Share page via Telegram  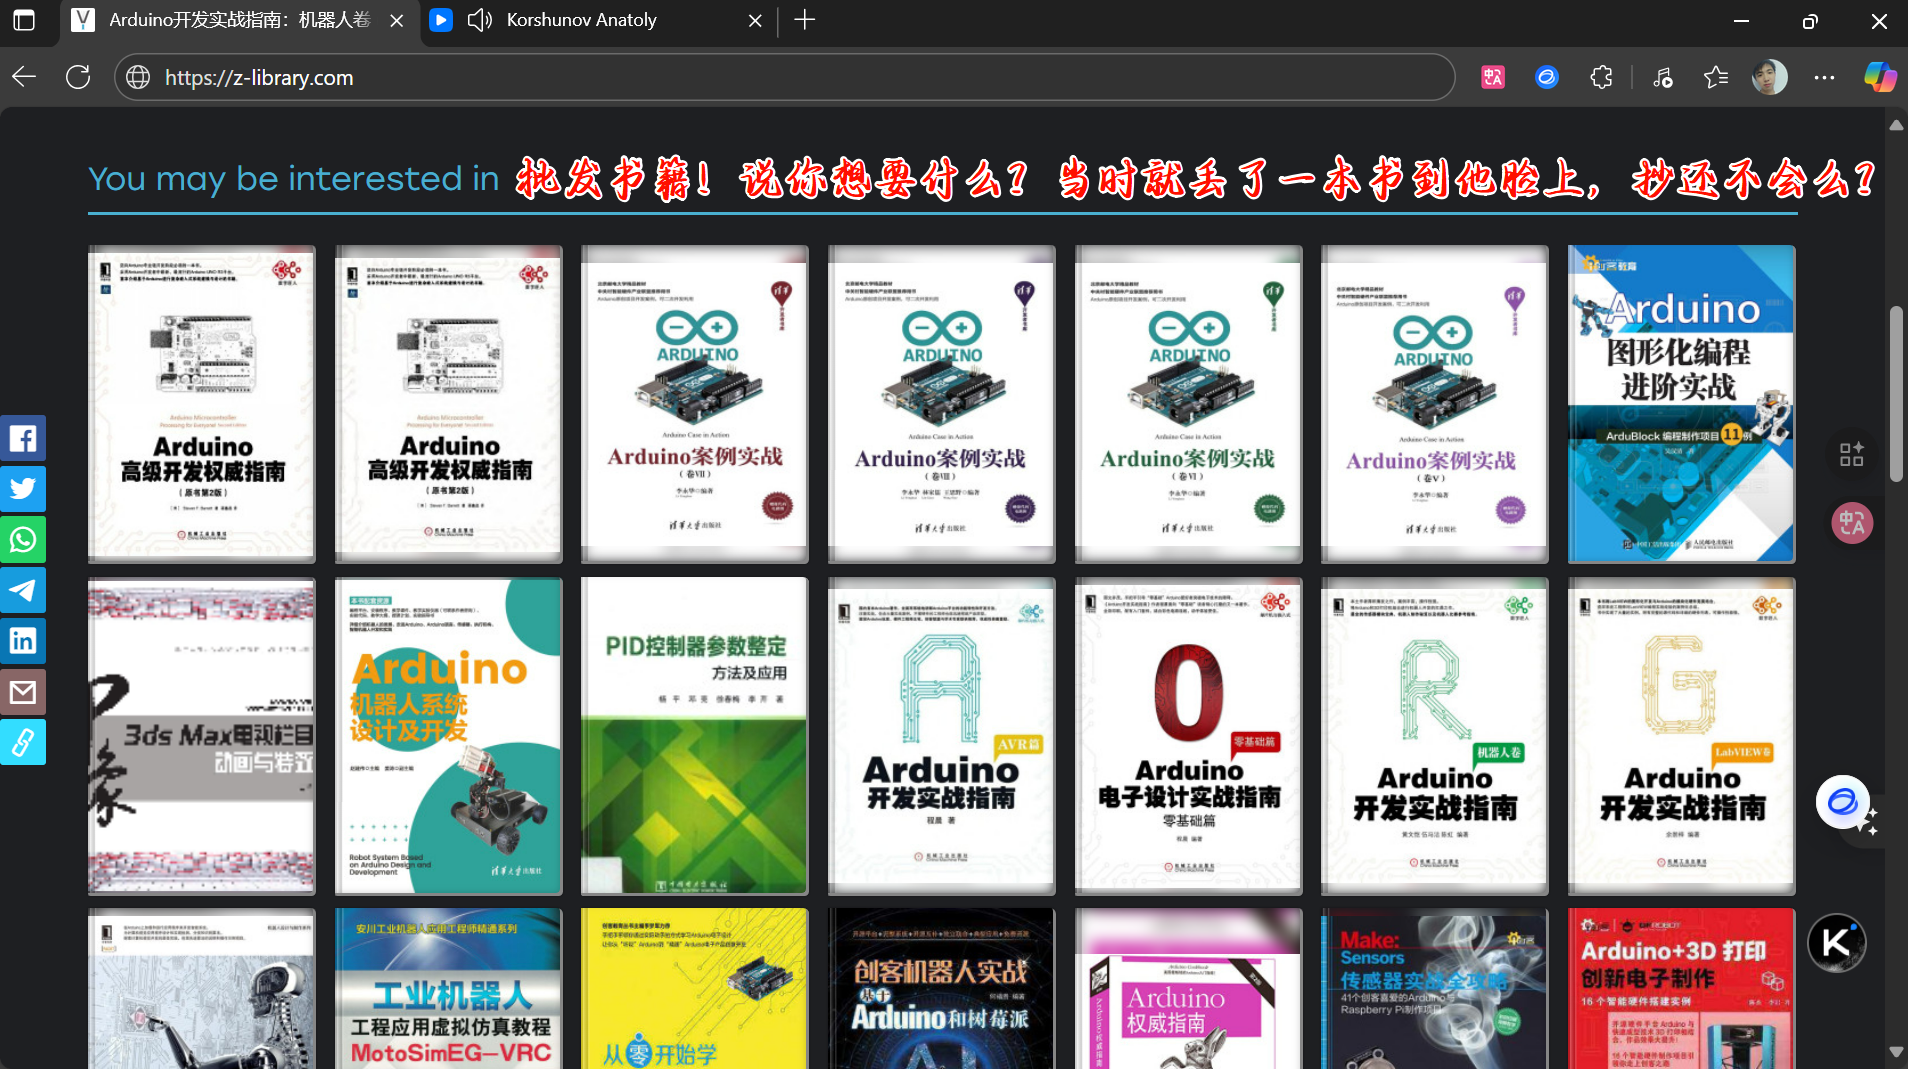coord(23,590)
